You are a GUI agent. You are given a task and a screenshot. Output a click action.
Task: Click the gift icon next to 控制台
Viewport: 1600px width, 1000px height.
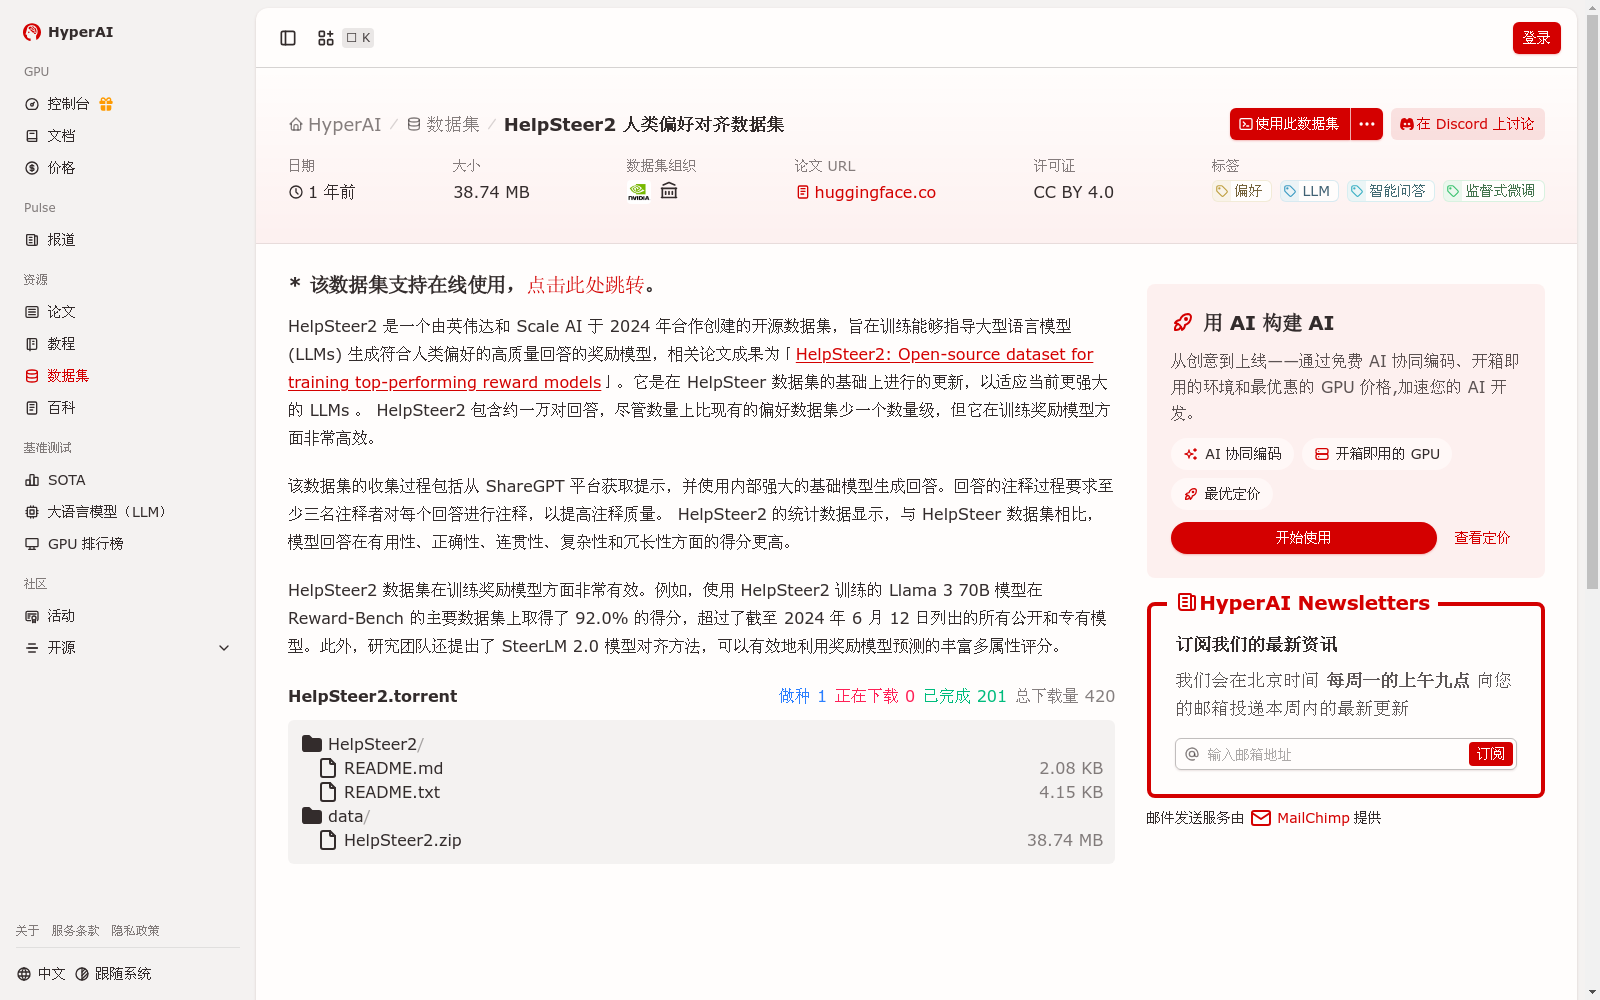click(x=106, y=104)
